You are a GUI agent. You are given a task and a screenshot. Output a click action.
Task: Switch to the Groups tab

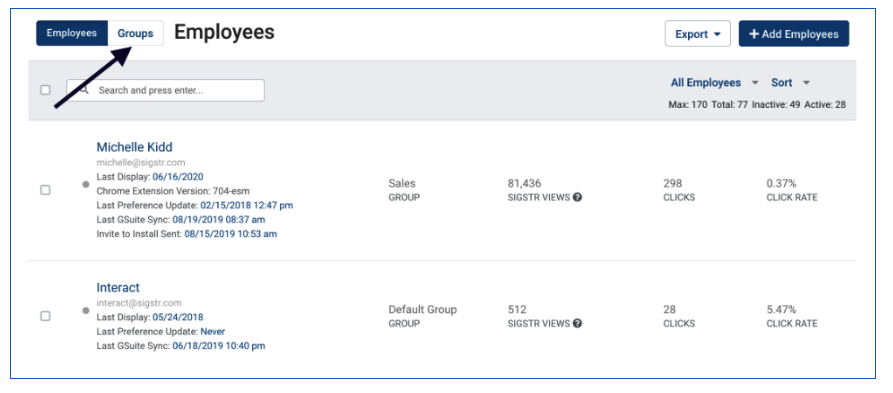point(136,34)
